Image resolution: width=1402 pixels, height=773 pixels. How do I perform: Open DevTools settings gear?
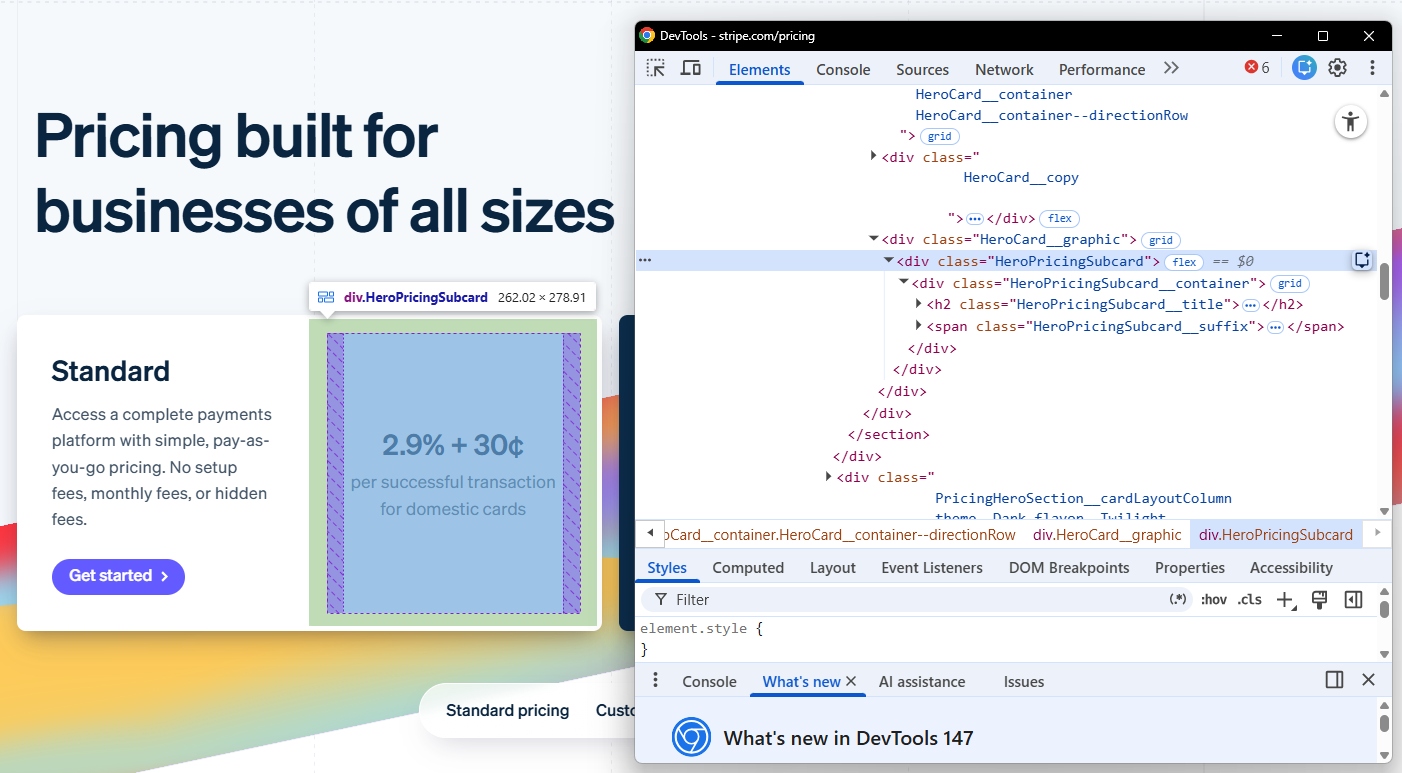[1337, 68]
